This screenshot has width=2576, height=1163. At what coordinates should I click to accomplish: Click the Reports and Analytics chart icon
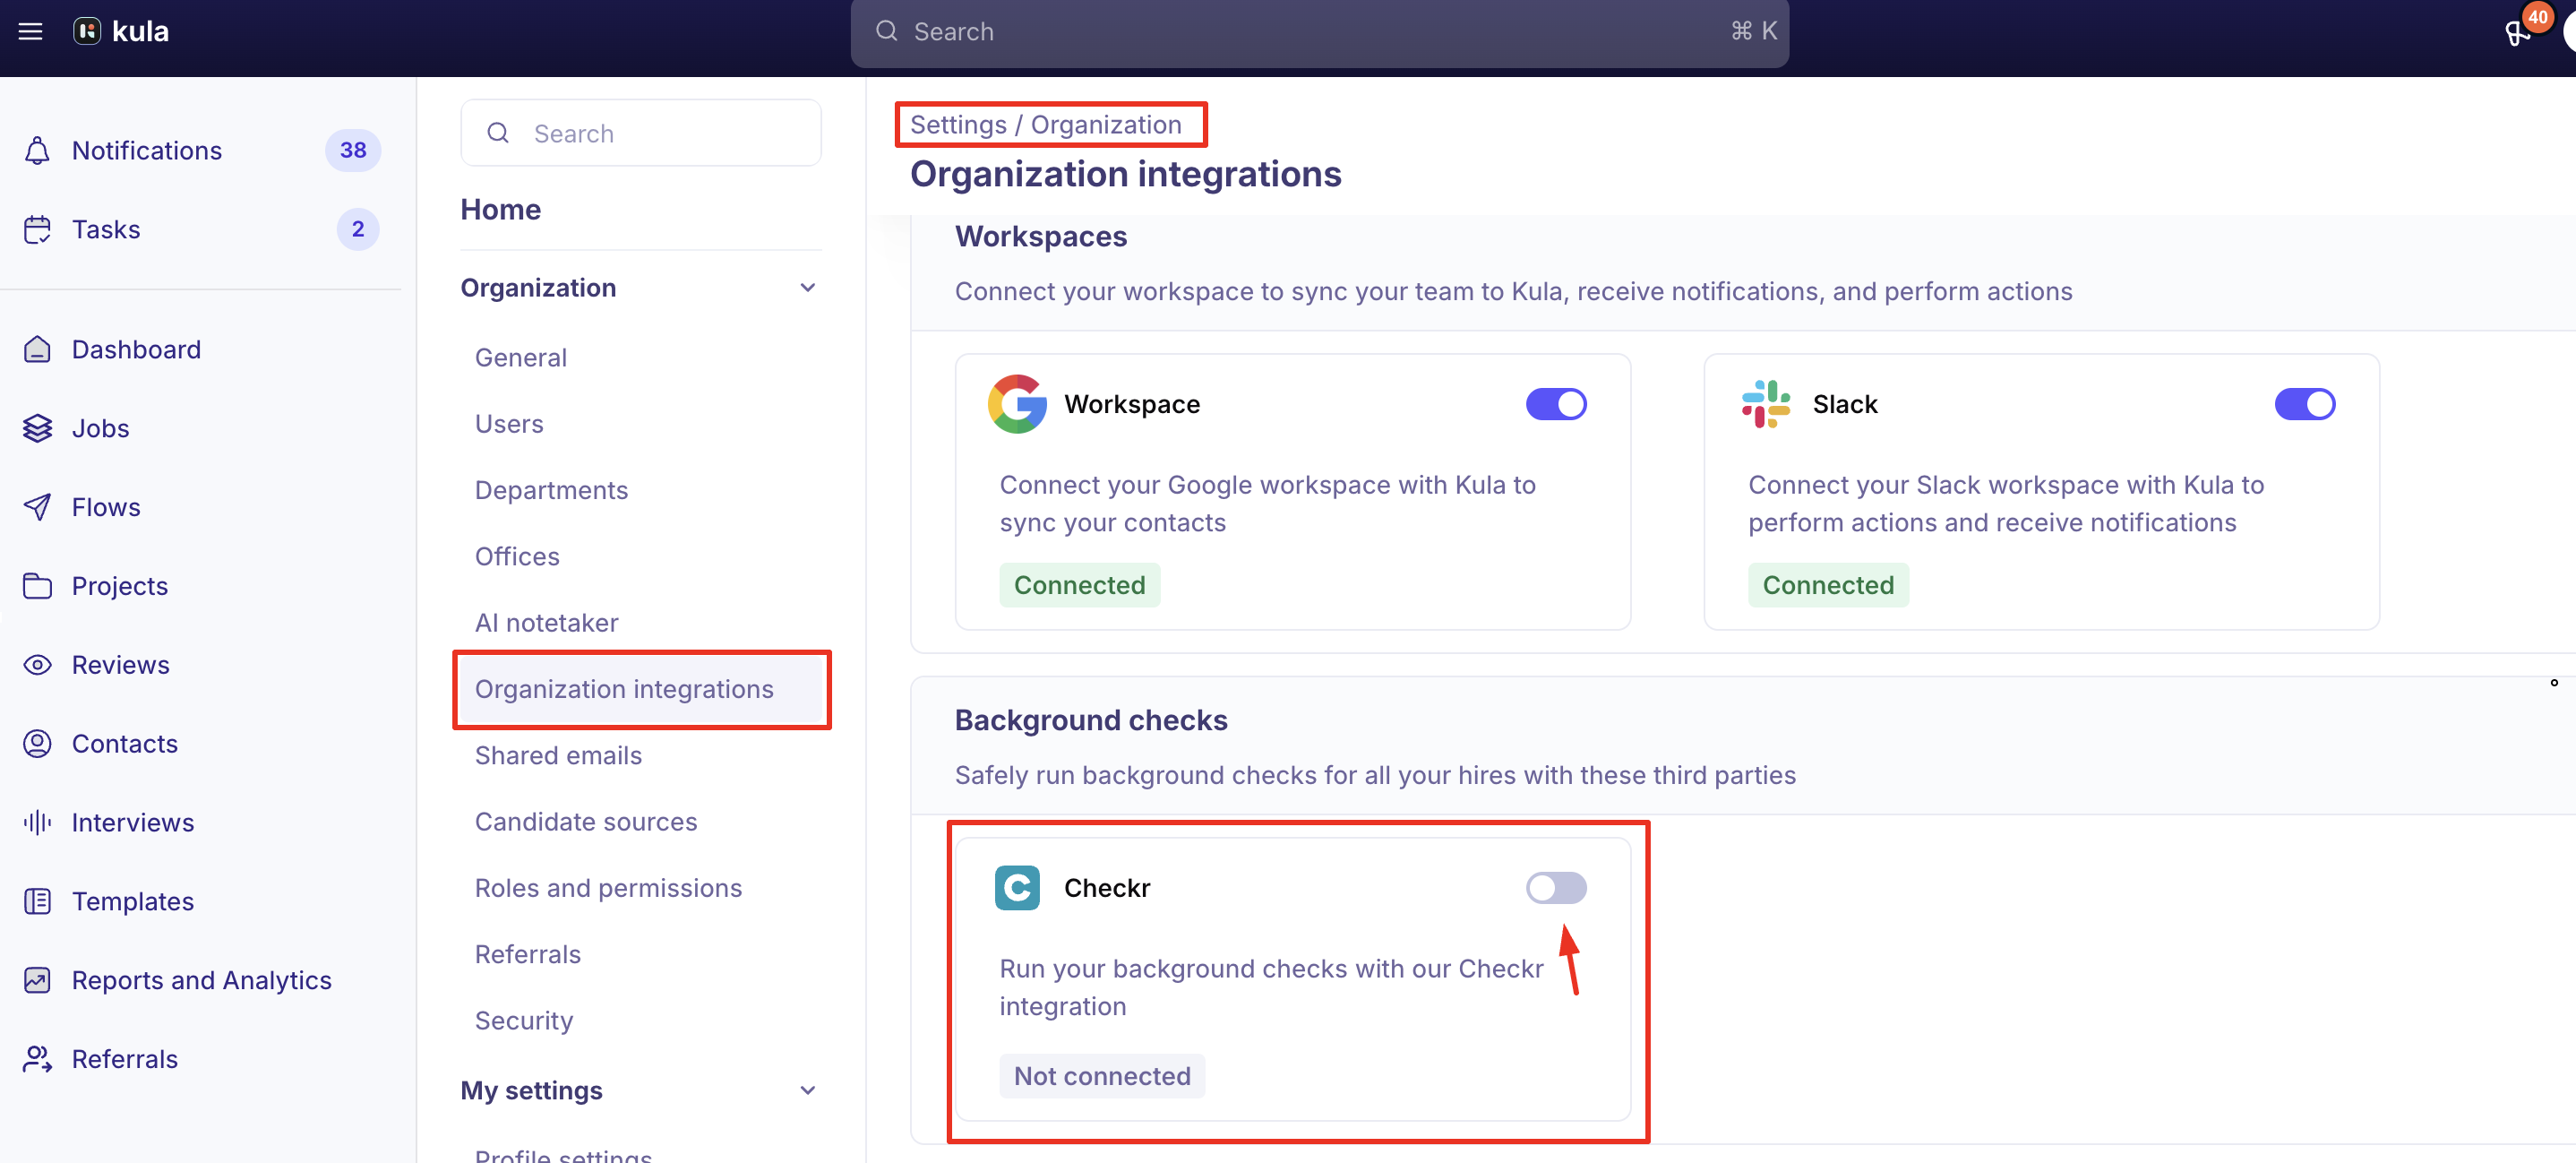pos(37,980)
